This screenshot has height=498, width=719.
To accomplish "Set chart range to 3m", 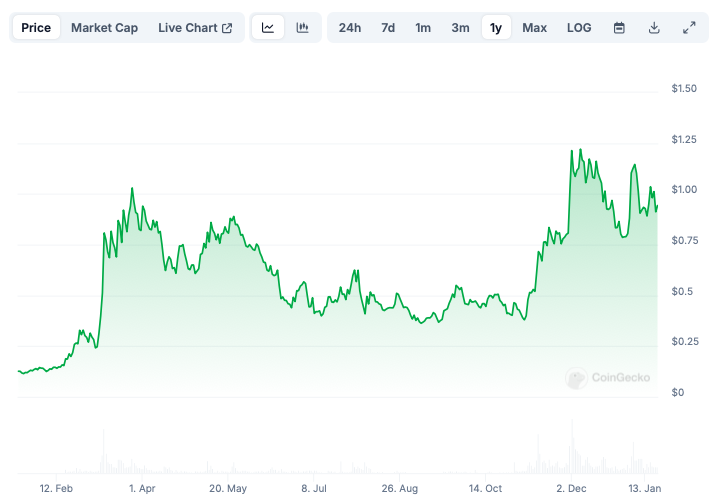I will 460,28.
